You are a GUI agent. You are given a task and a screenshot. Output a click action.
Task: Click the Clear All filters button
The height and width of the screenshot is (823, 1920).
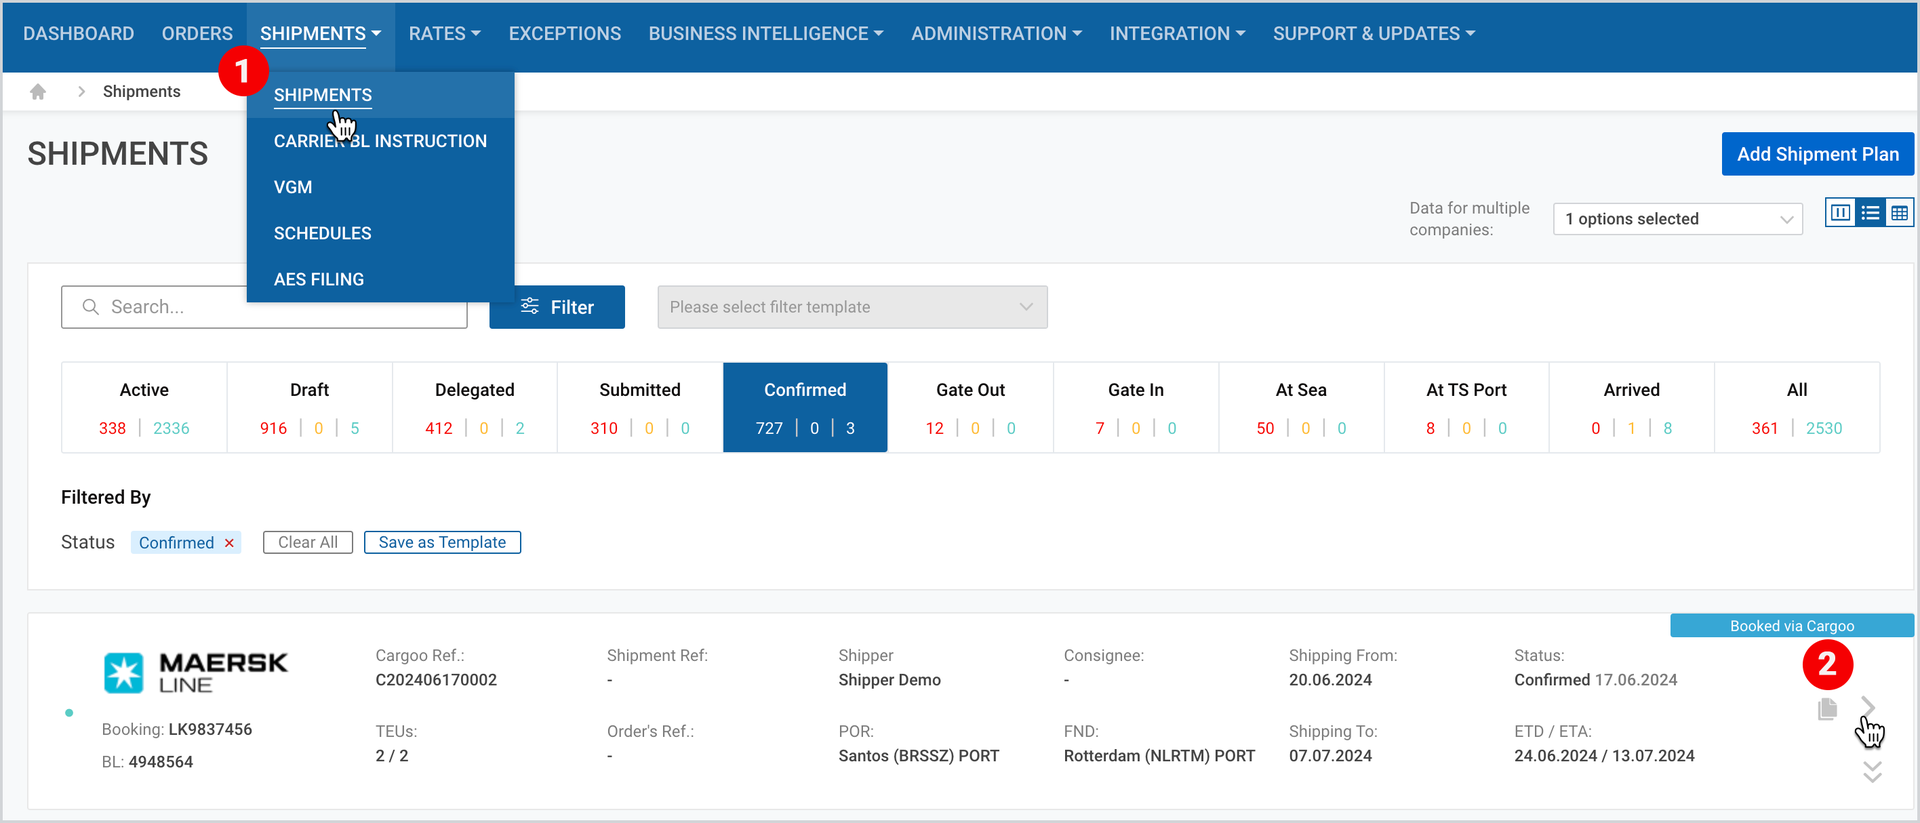point(308,542)
